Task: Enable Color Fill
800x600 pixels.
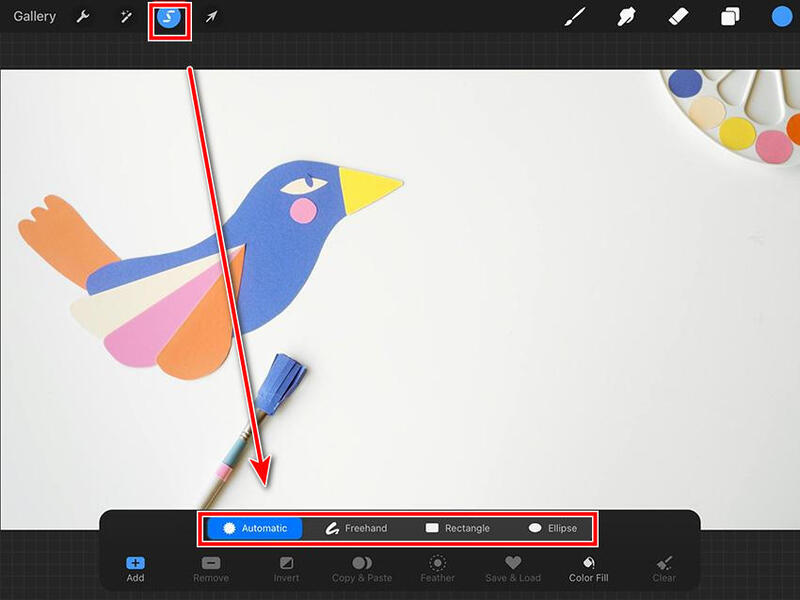Action: pyautogui.click(x=588, y=569)
